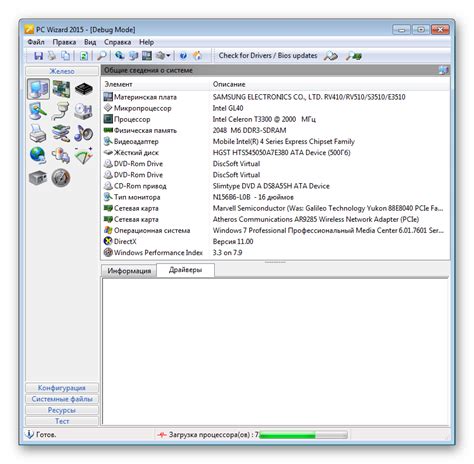The height and width of the screenshot is (464, 474).
Task: Select the Микропроцессор row
Action: (x=275, y=108)
